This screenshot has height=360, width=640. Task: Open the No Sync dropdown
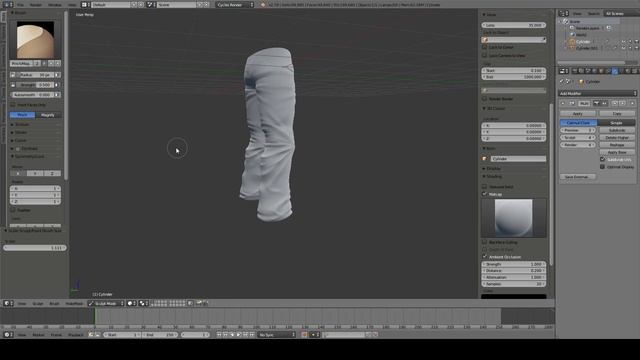(x=276, y=335)
